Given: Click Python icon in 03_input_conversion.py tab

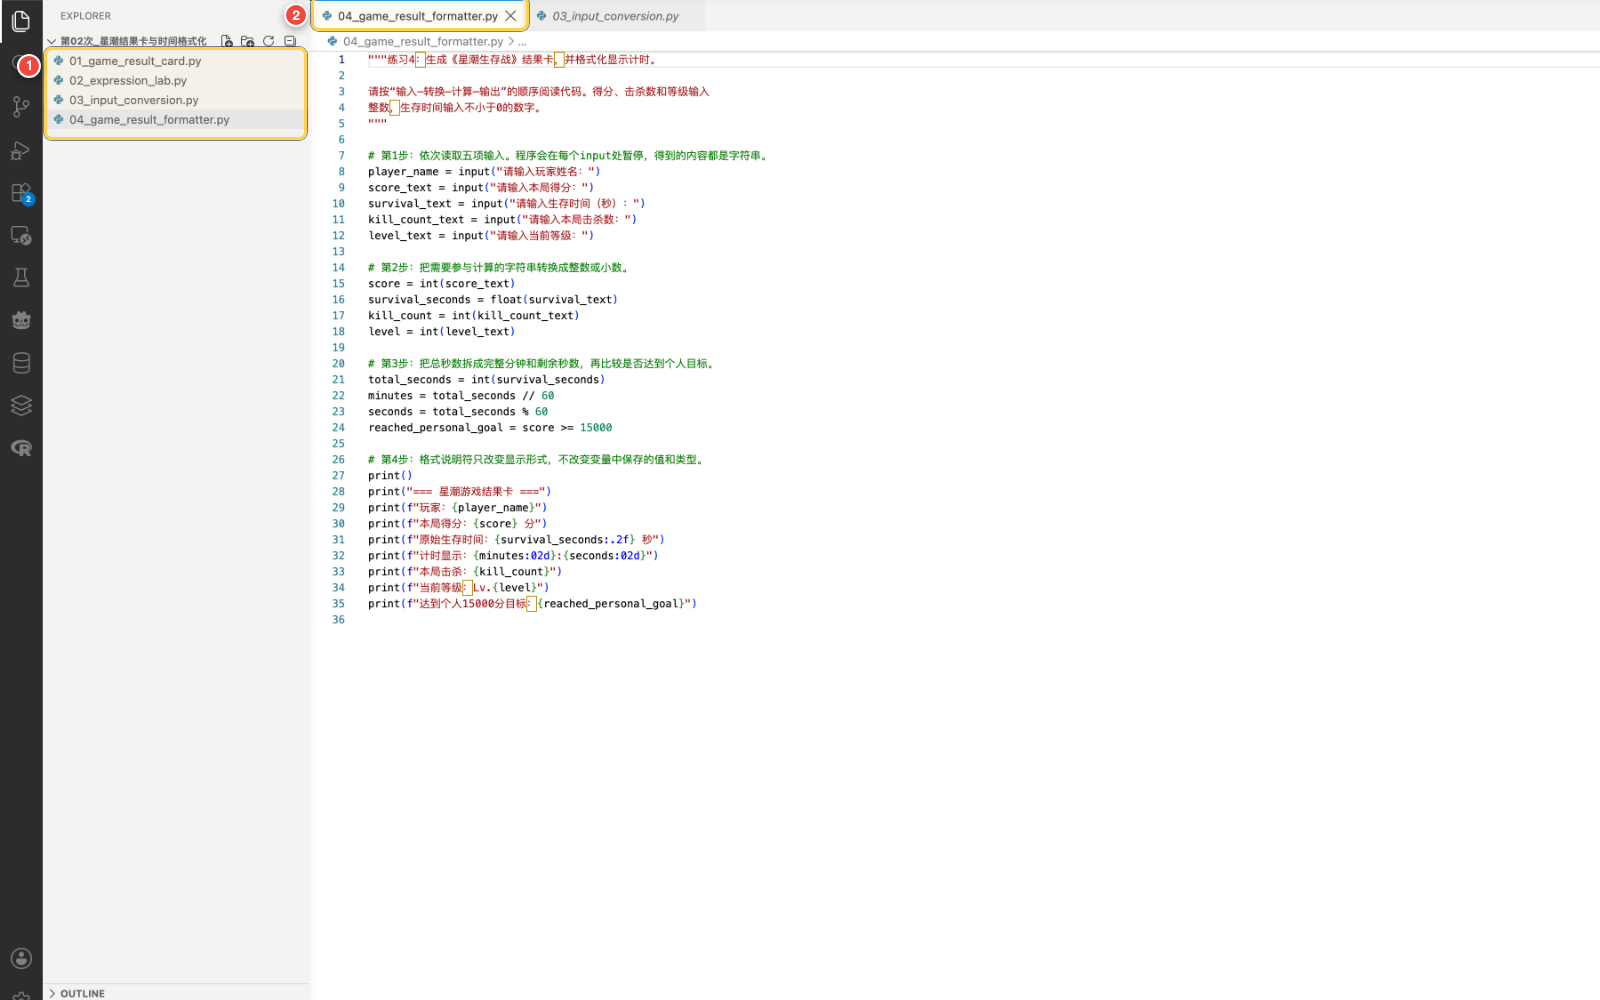Looking at the screenshot, I should [541, 16].
